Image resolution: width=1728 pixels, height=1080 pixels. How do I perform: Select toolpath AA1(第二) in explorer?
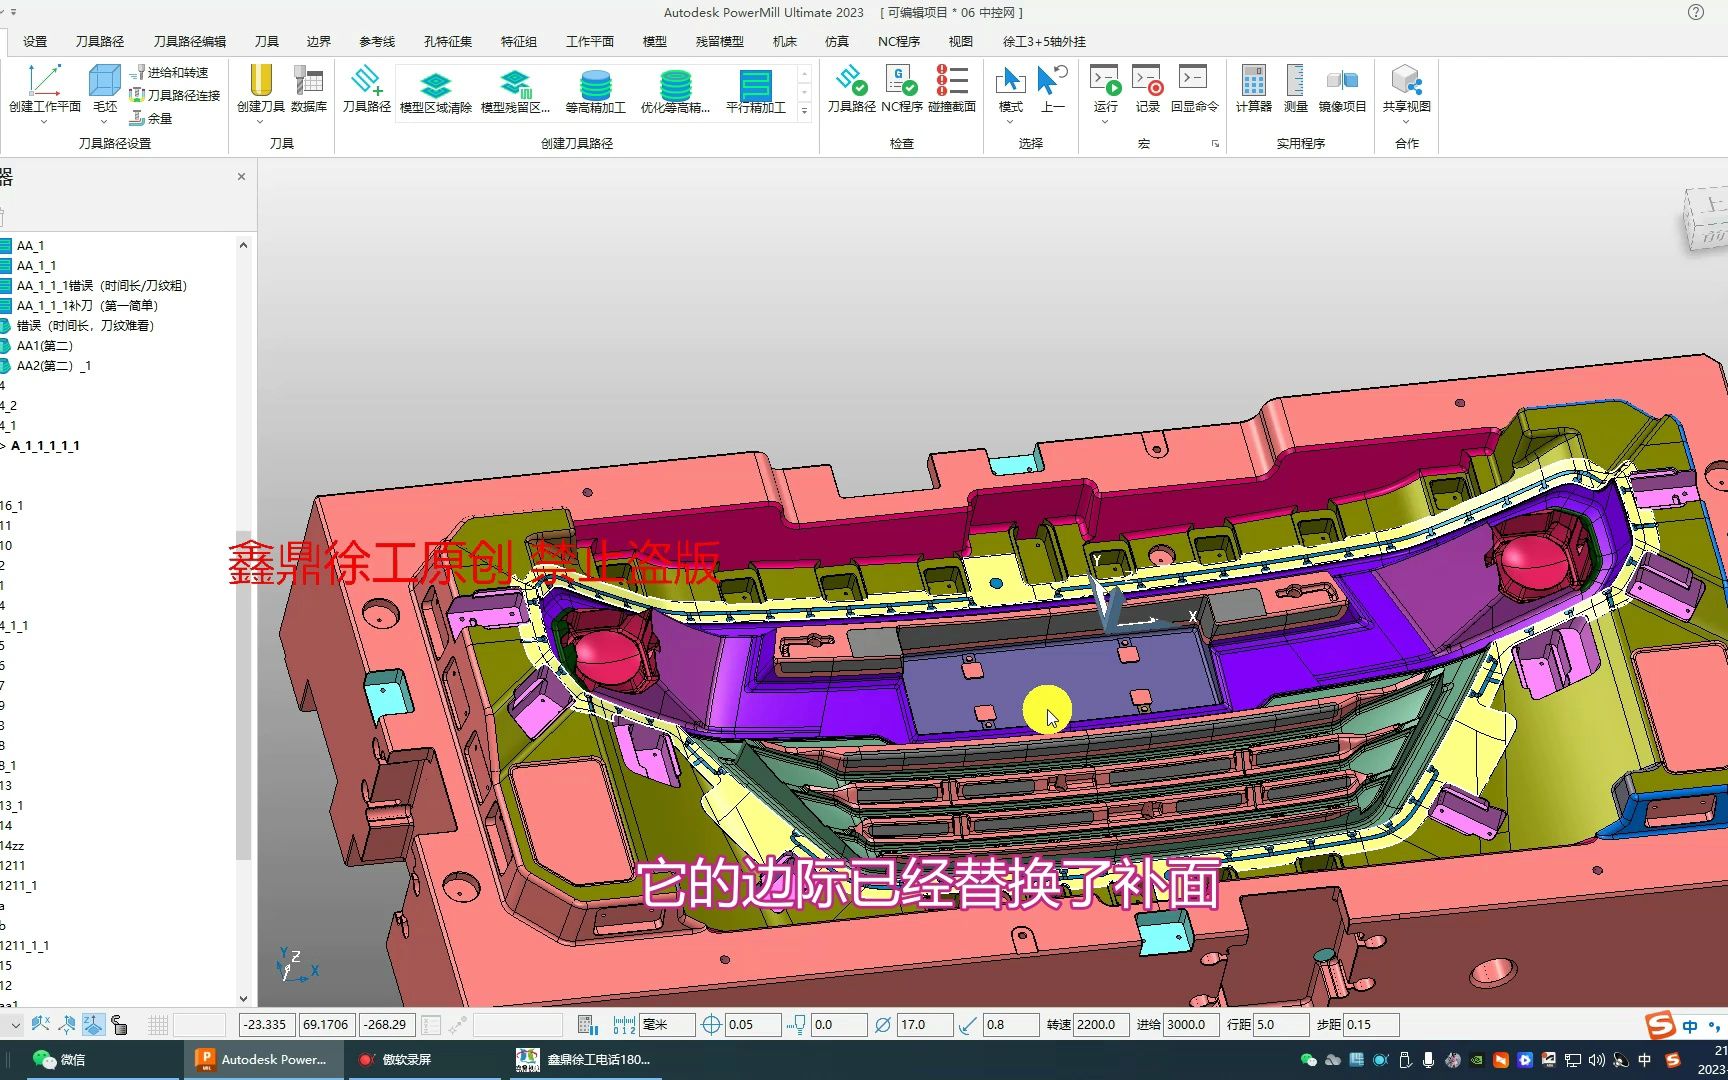[x=45, y=345]
